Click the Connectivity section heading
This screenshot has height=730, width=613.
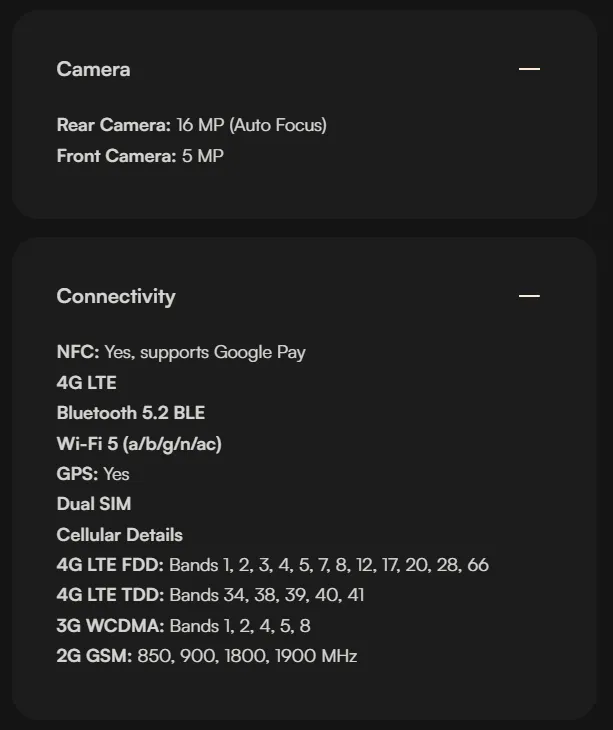116,297
